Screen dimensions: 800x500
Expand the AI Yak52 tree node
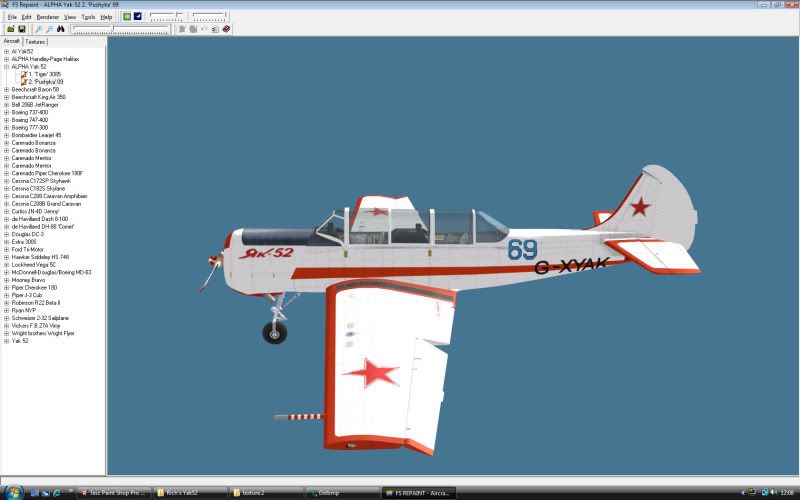(x=7, y=52)
